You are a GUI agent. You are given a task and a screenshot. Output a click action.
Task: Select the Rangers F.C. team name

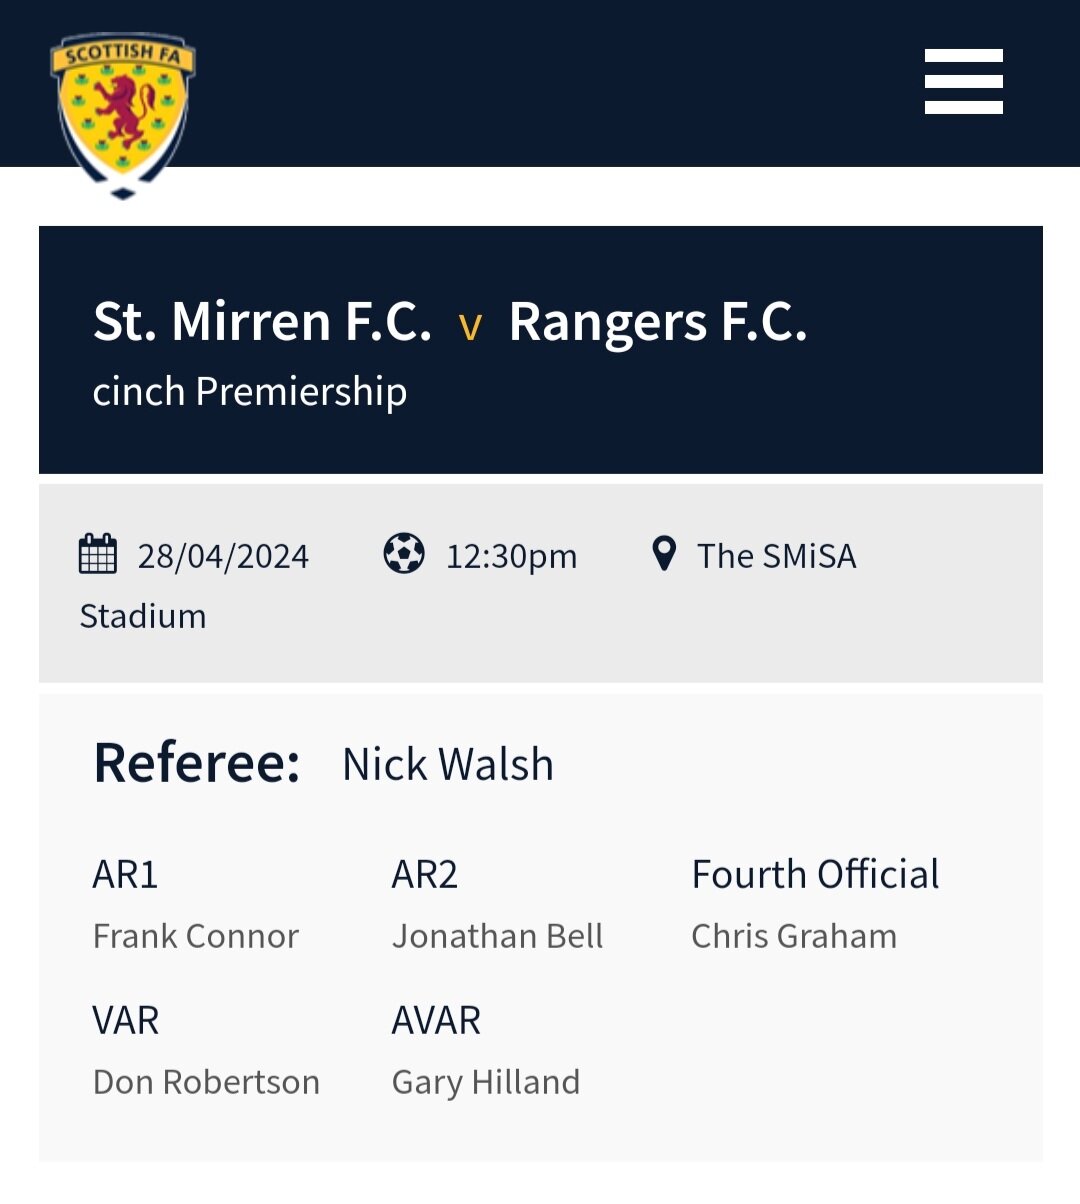(x=658, y=324)
